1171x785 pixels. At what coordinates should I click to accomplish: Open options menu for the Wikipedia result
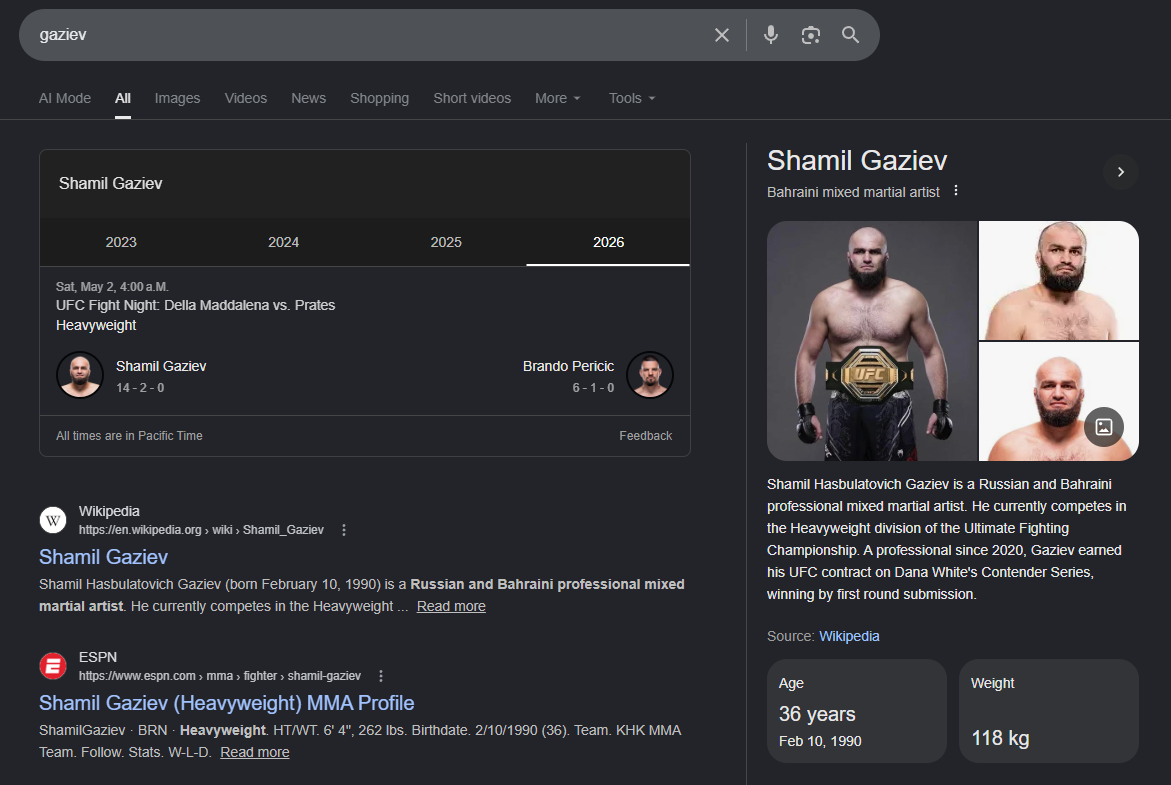(344, 530)
